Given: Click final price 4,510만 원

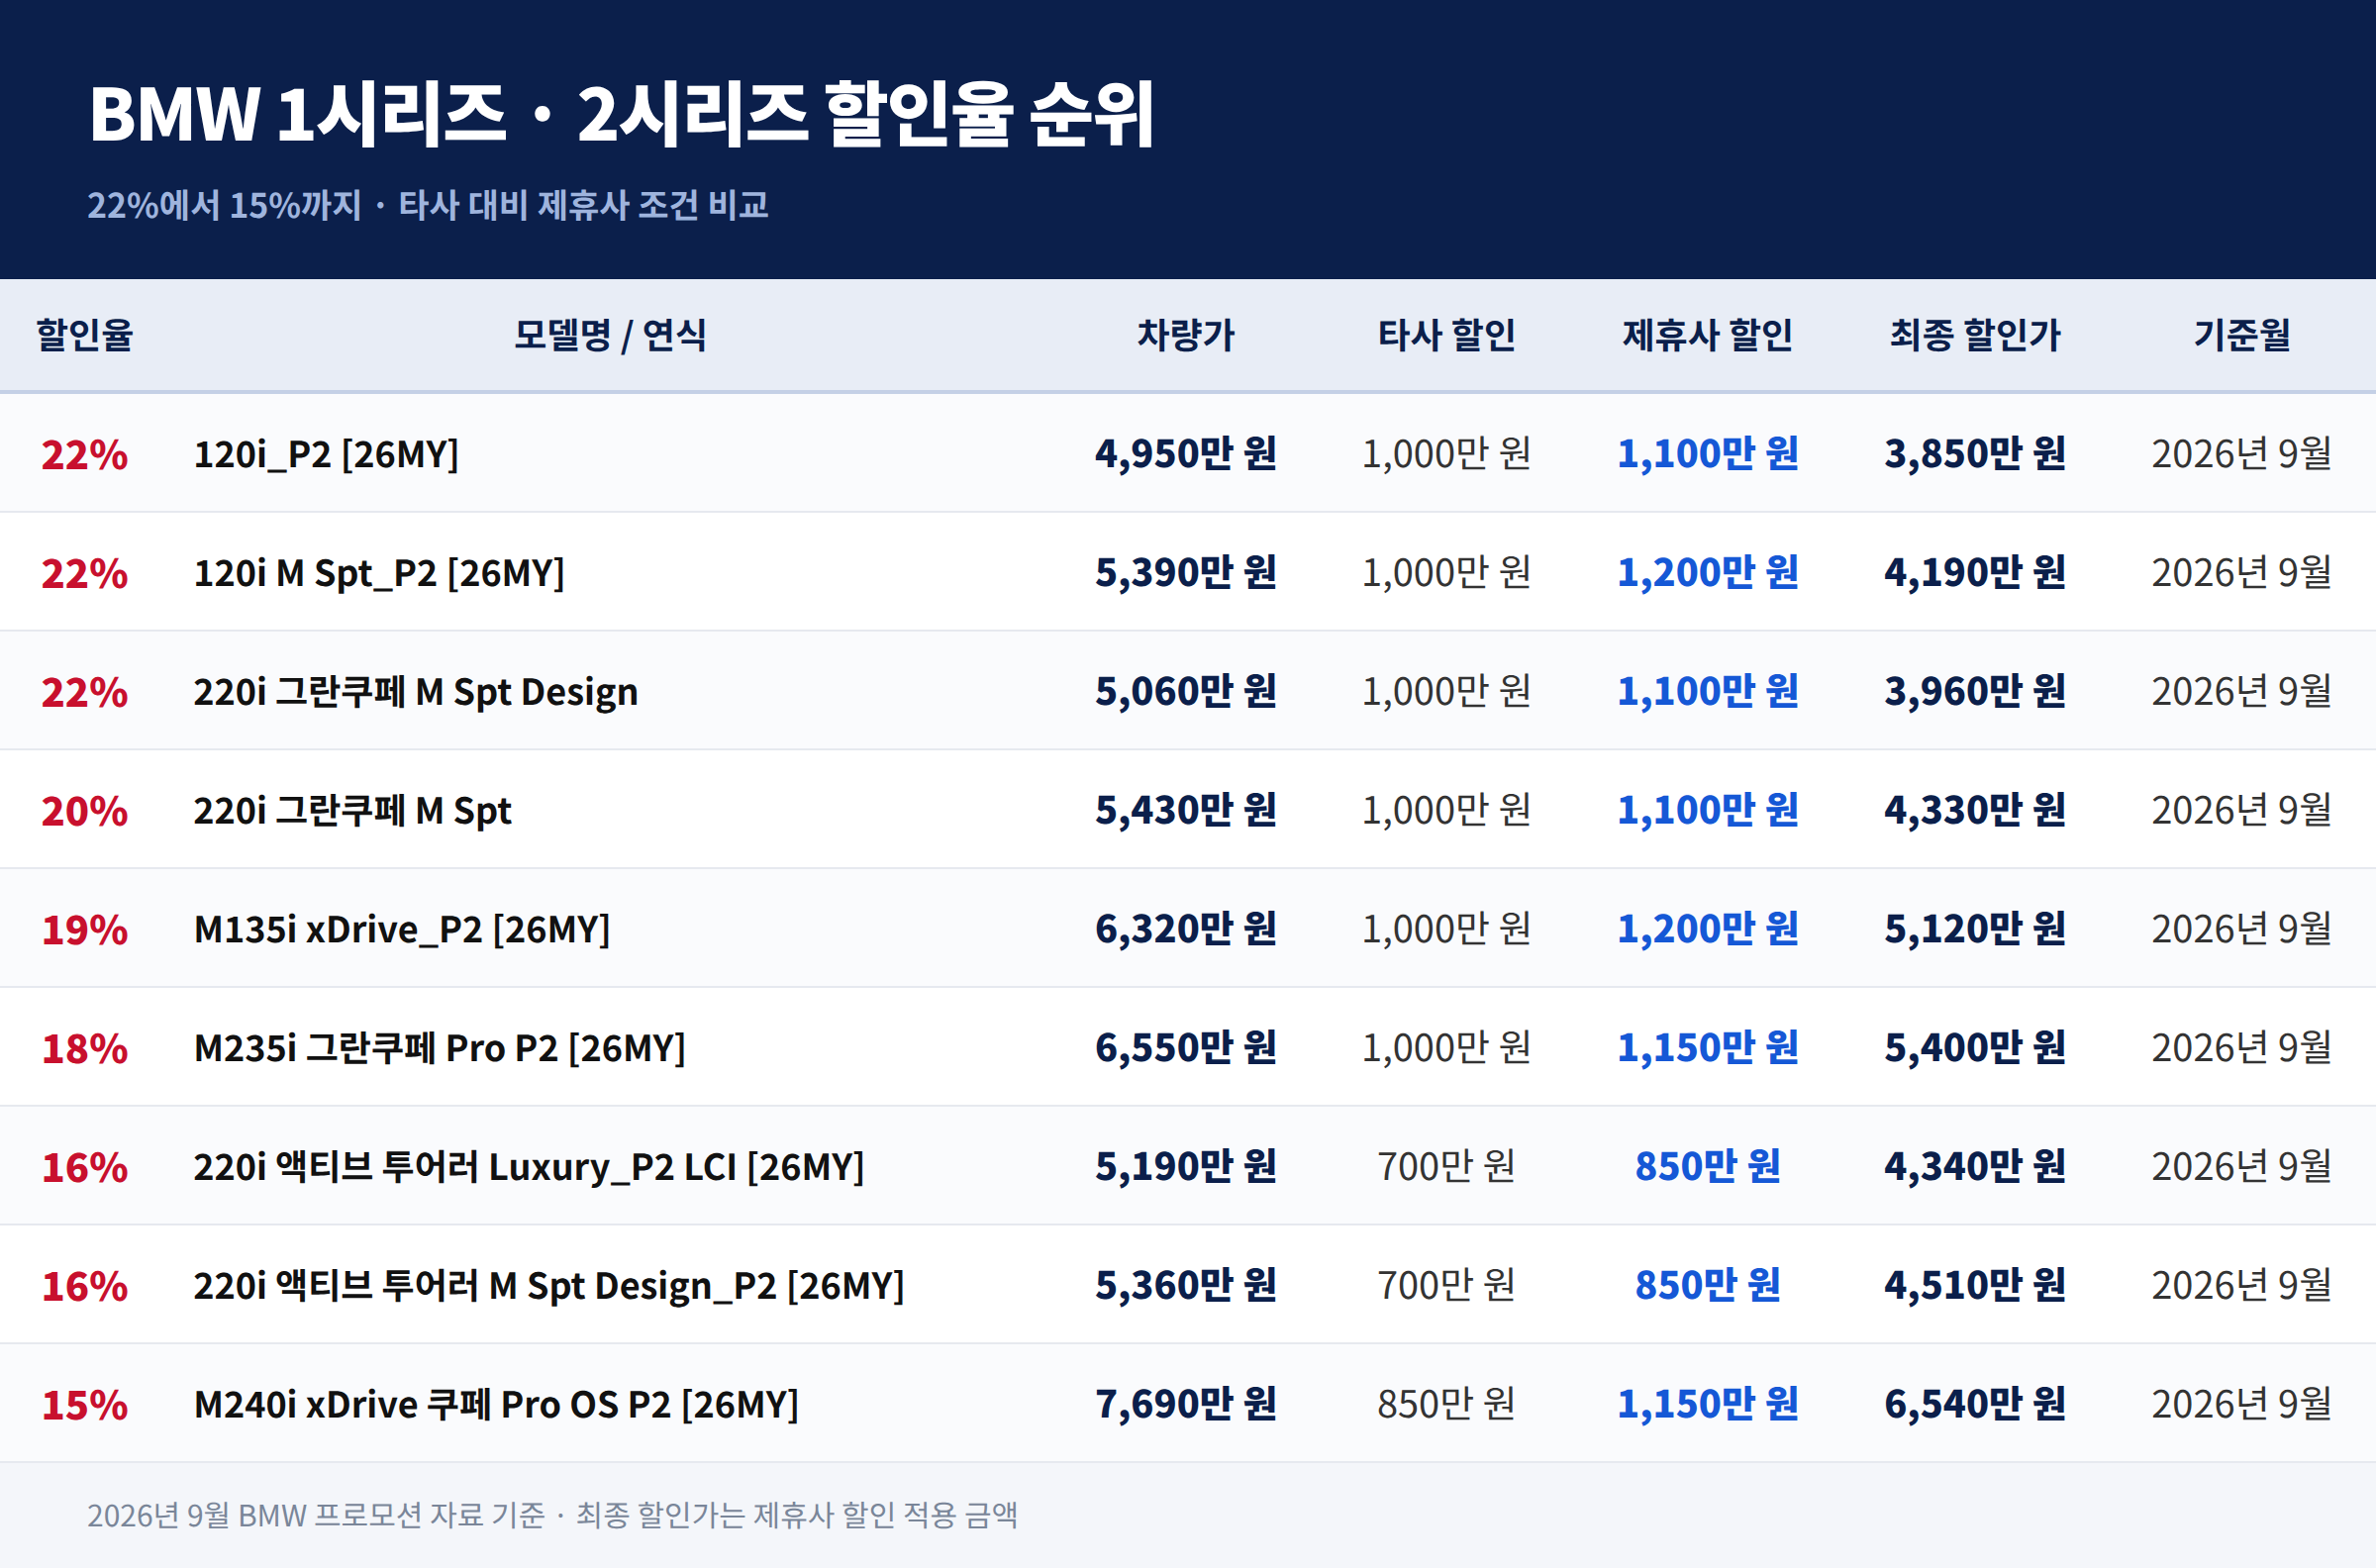Looking at the screenshot, I should pos(1975,1286).
